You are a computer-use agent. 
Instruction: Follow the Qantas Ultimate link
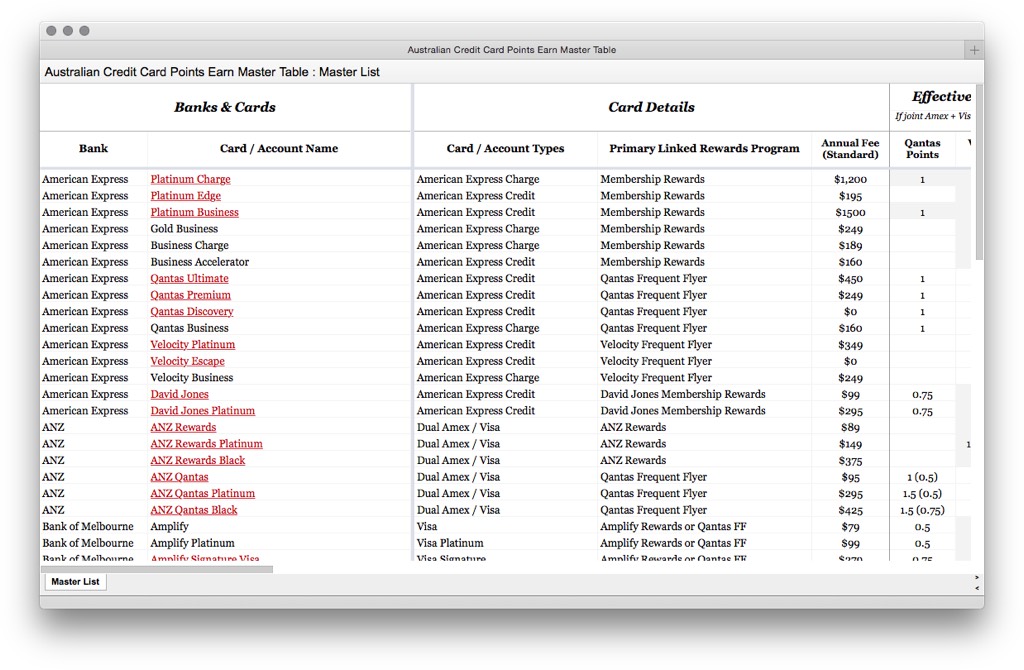pyautogui.click(x=189, y=278)
